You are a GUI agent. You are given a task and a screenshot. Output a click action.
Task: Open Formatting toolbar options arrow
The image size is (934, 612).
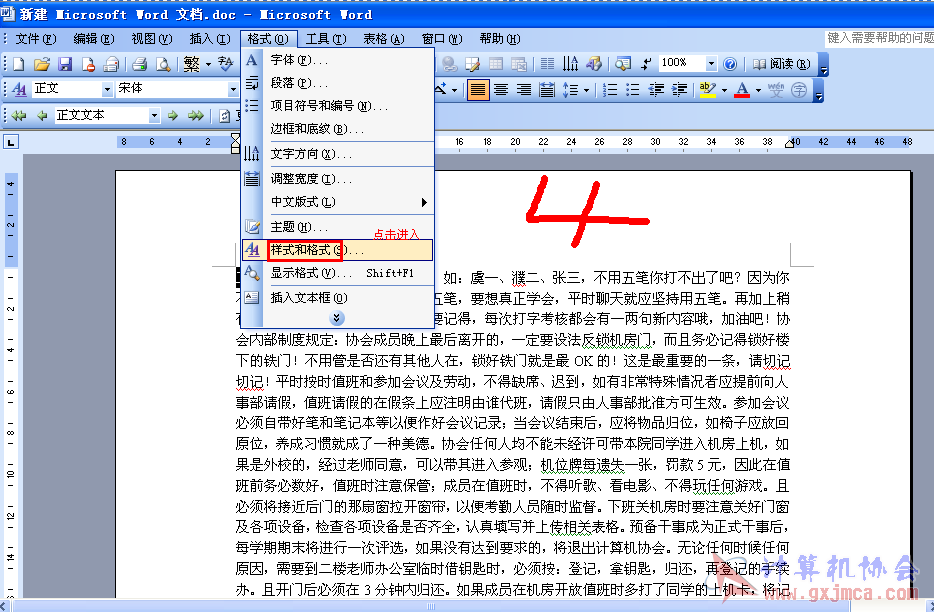(x=819, y=91)
